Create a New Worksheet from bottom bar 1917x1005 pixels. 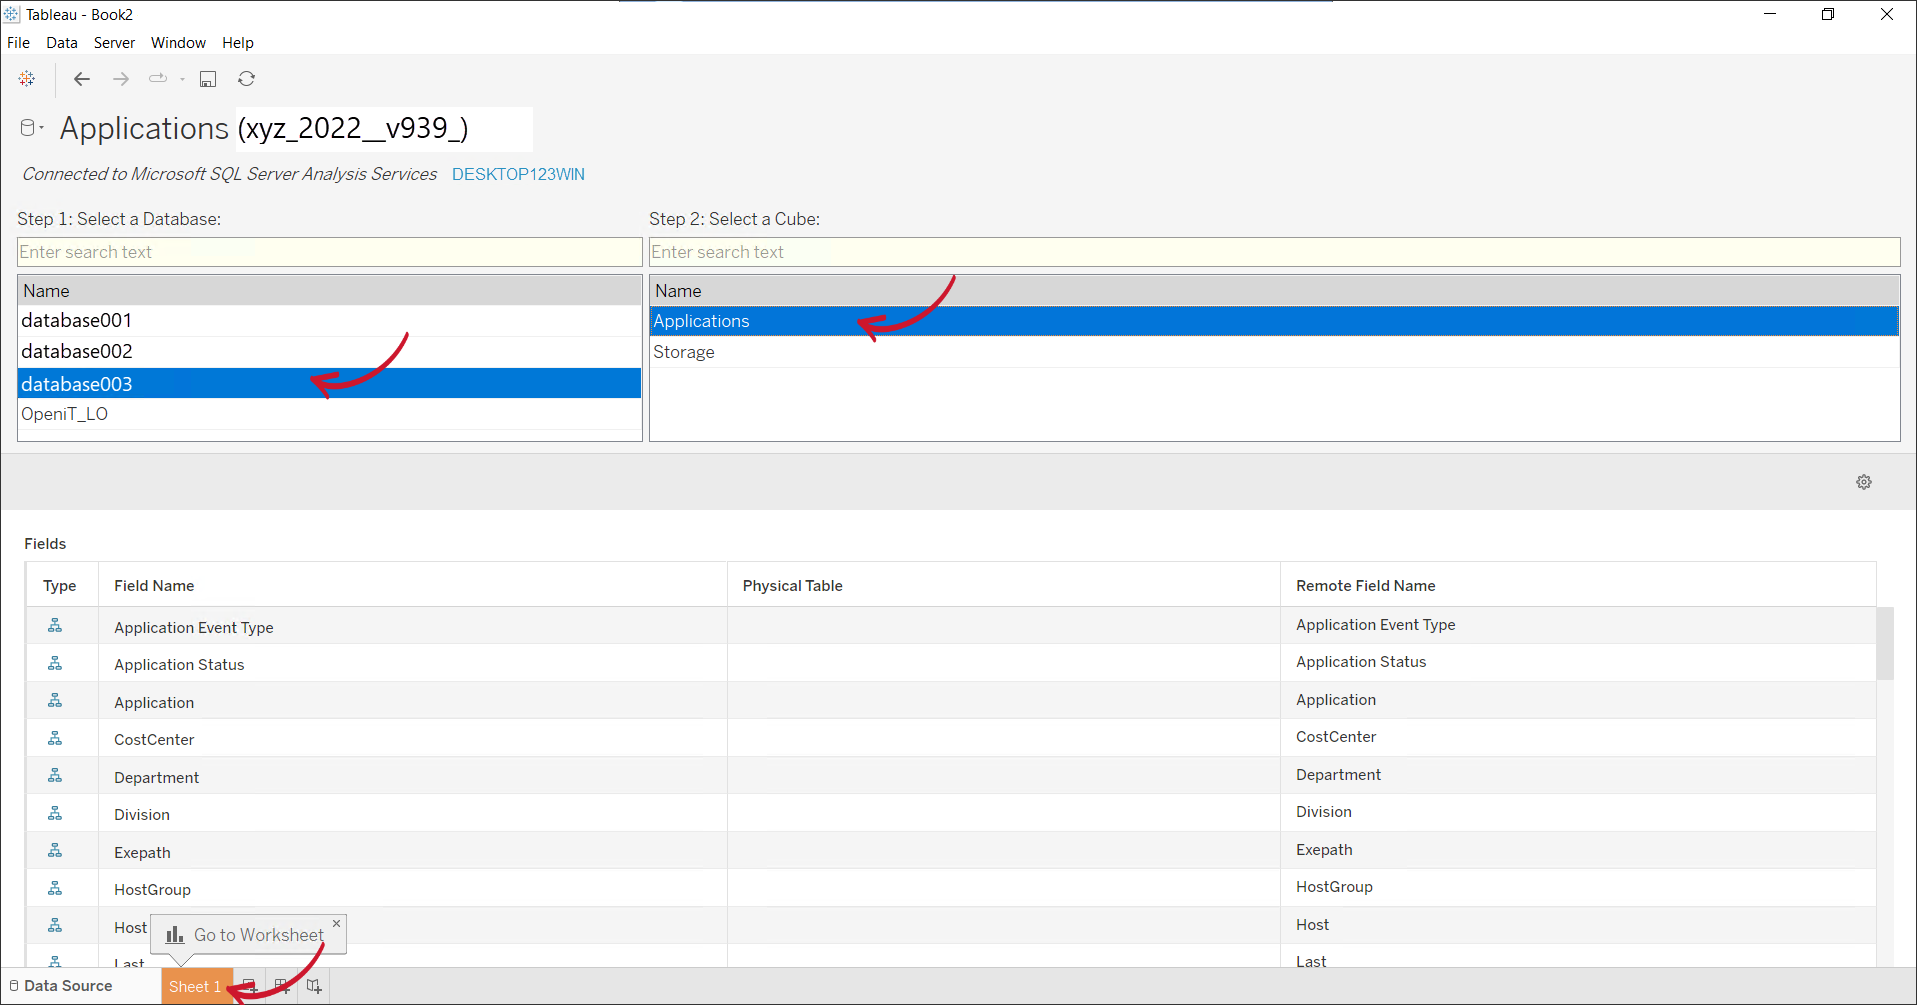[x=249, y=986]
